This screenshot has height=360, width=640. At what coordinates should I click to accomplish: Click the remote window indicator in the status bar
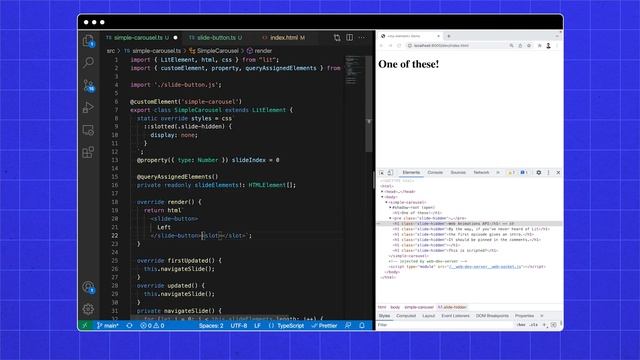[84, 325]
